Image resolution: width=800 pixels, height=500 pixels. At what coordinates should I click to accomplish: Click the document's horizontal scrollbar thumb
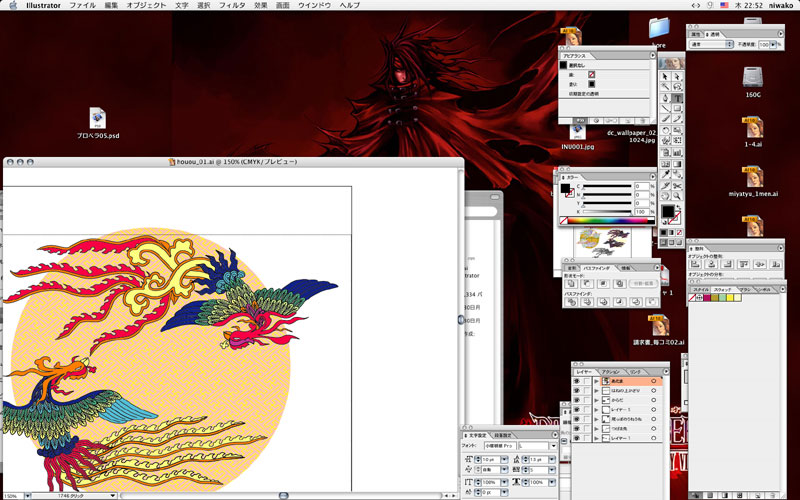tap(284, 496)
